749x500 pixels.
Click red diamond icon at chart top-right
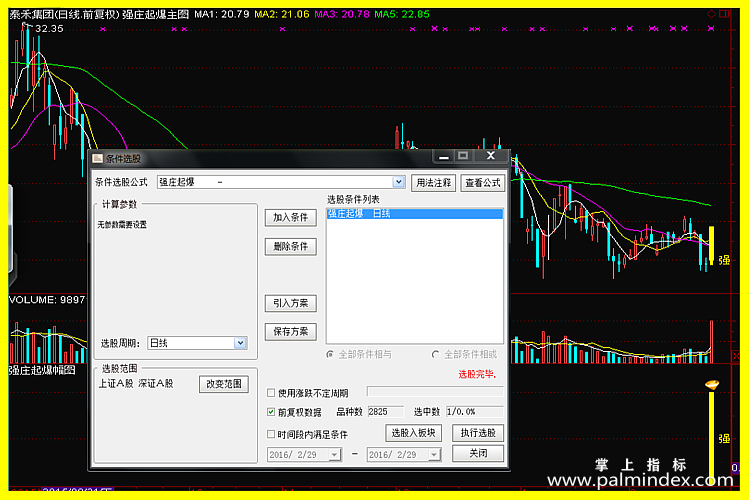(712, 14)
